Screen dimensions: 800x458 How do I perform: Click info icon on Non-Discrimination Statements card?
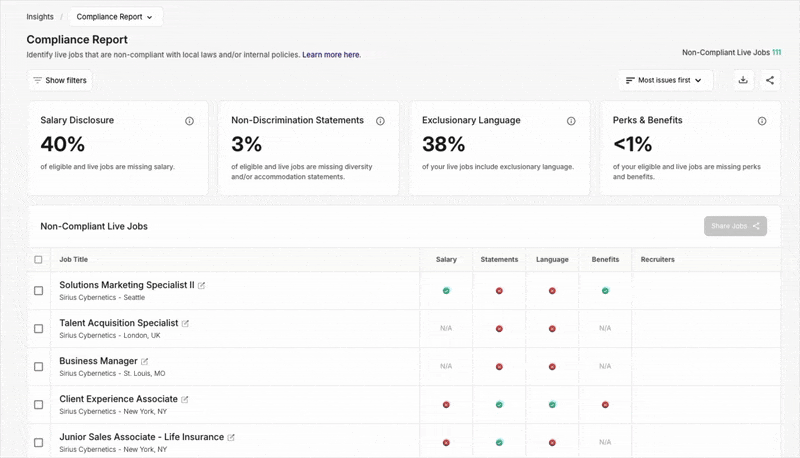(x=380, y=121)
